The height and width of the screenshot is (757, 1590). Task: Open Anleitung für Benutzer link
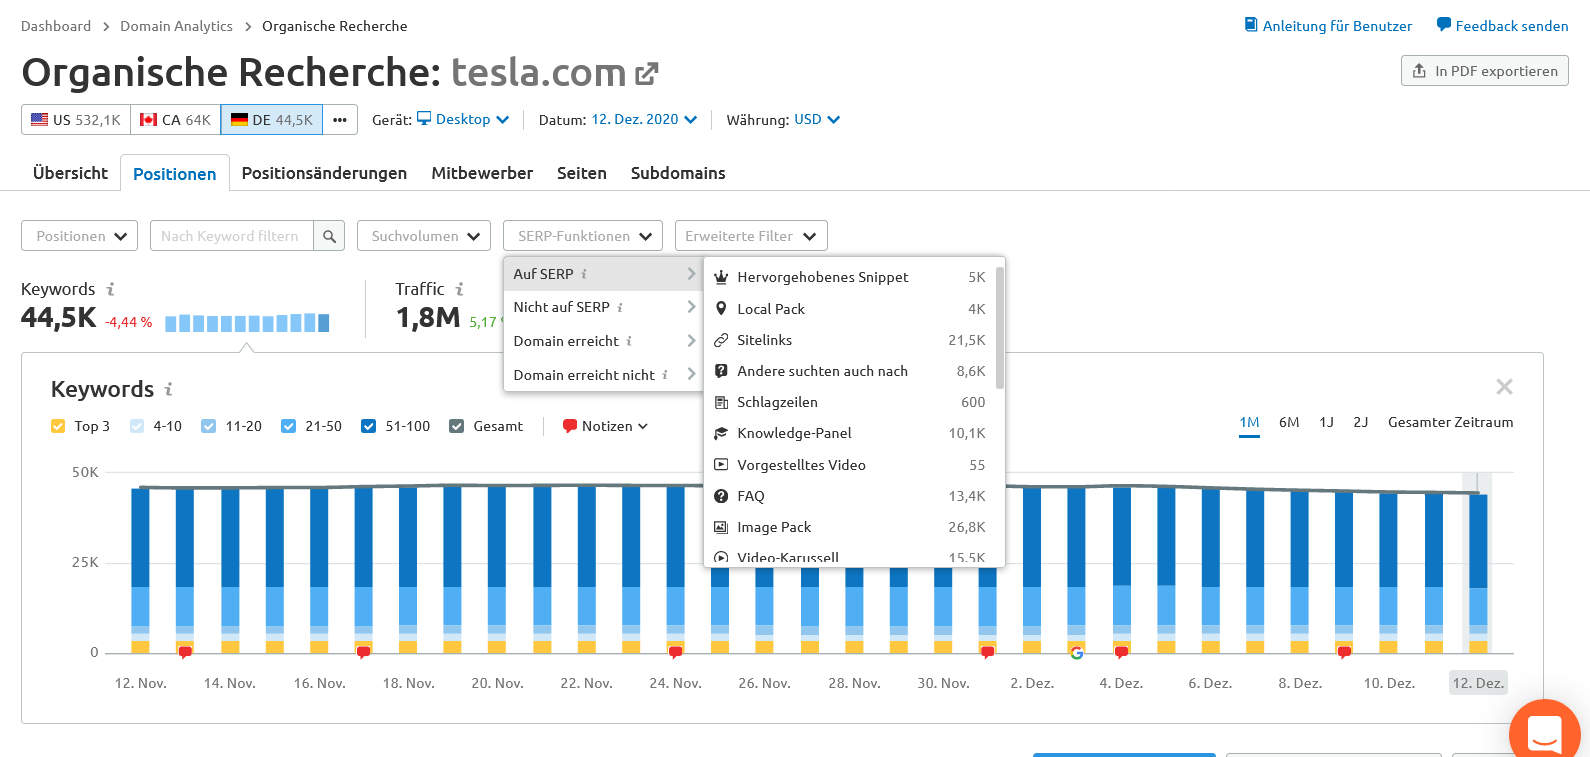click(x=1328, y=26)
